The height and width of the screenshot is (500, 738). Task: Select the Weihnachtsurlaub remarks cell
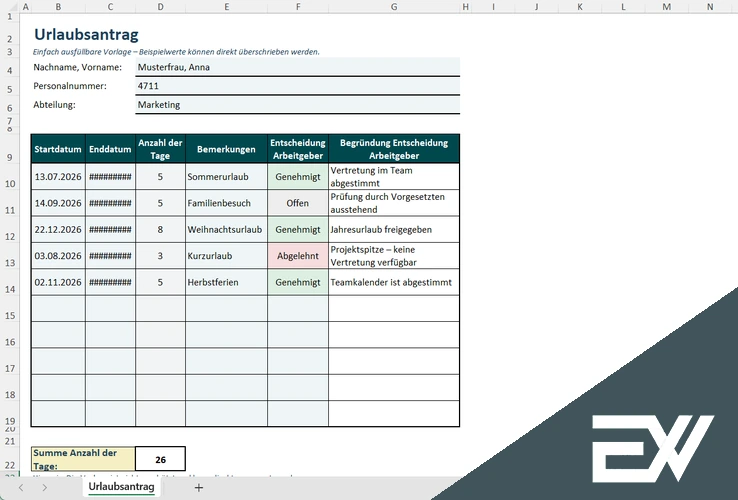click(226, 230)
